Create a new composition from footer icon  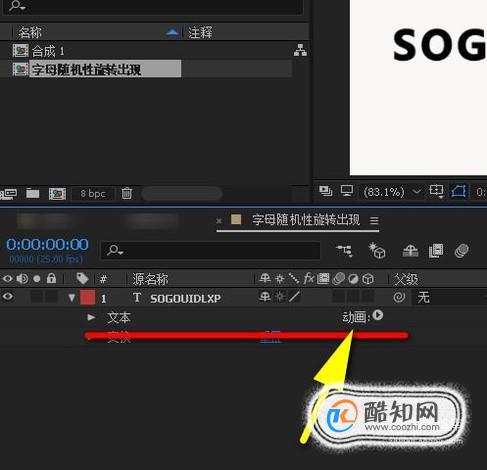pyautogui.click(x=57, y=193)
